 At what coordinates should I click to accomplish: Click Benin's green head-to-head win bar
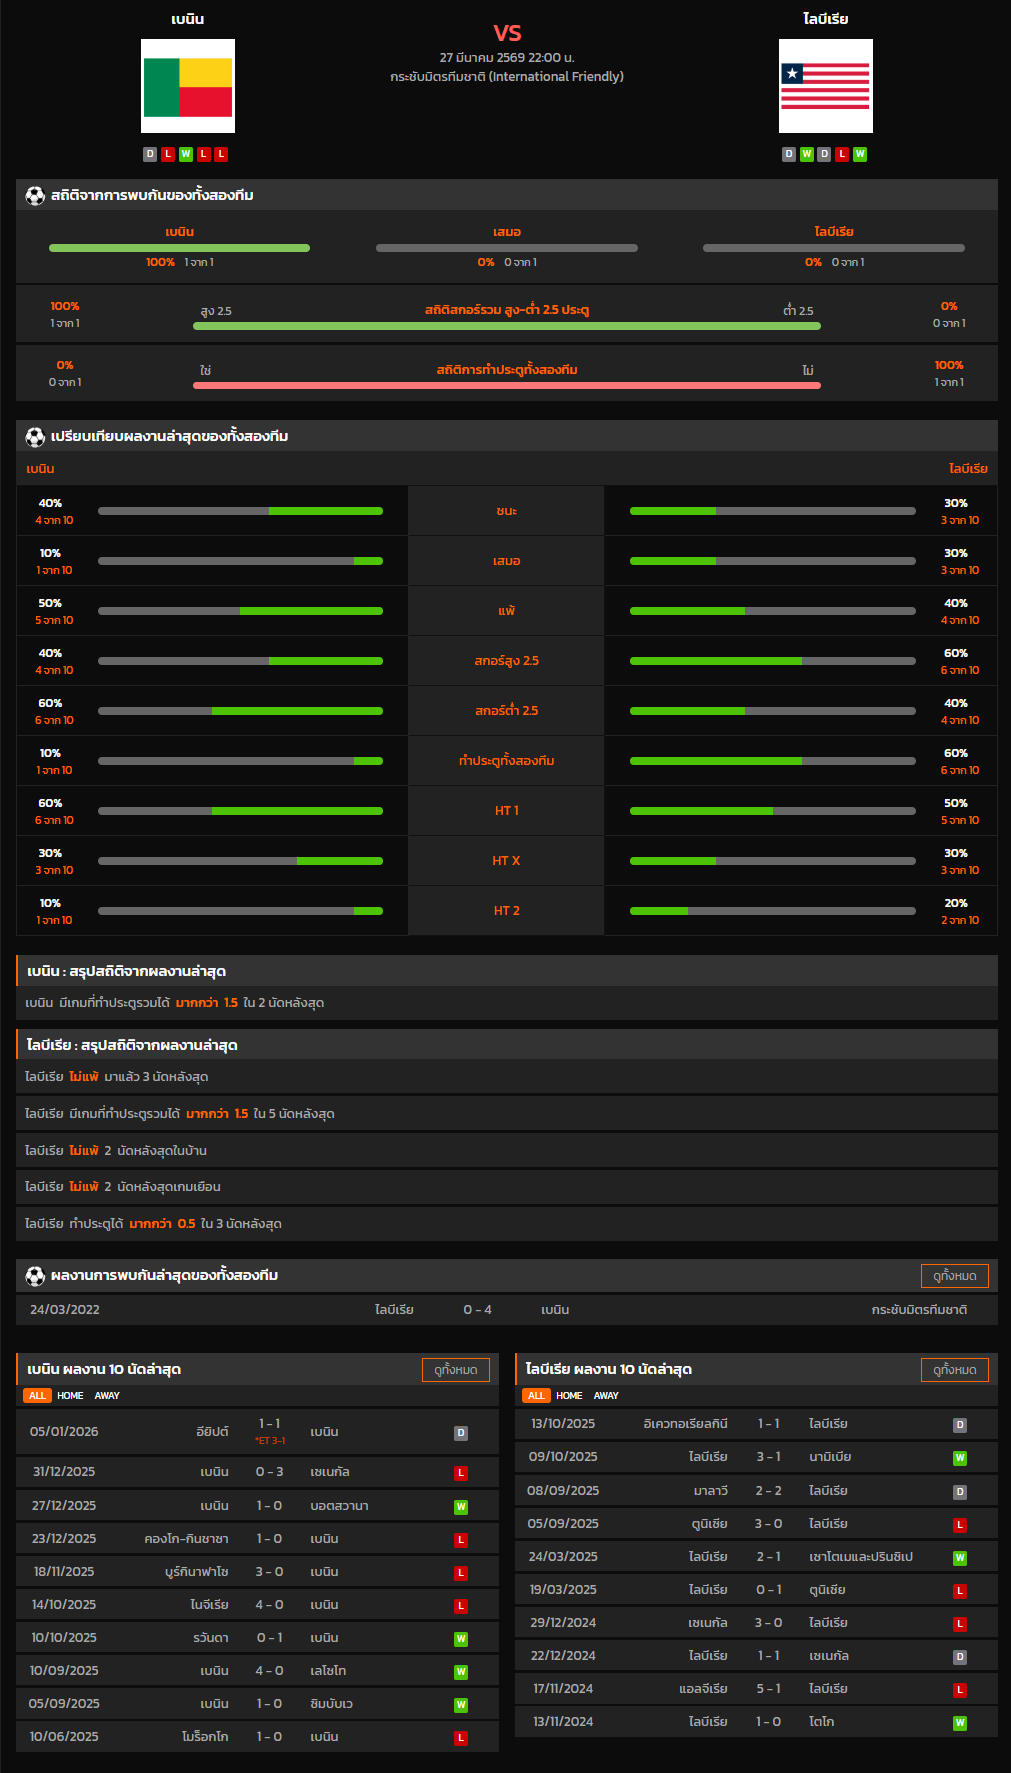click(x=179, y=248)
